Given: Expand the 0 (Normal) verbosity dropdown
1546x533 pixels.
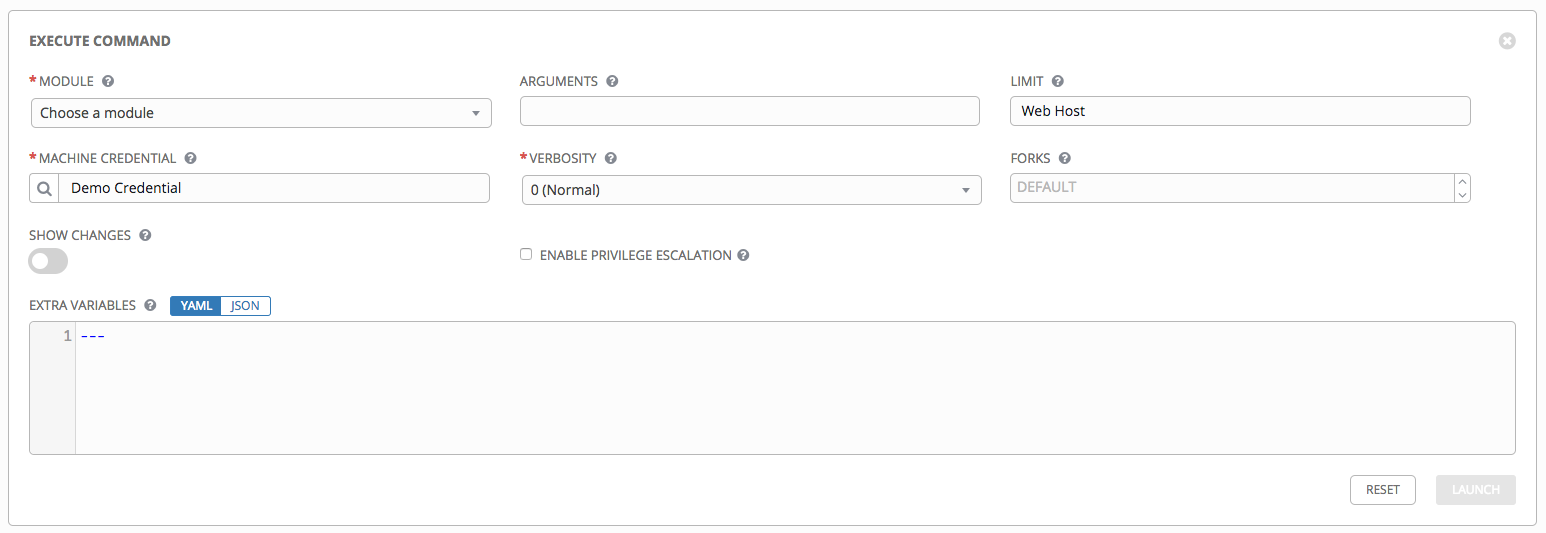Looking at the screenshot, I should pos(751,189).
